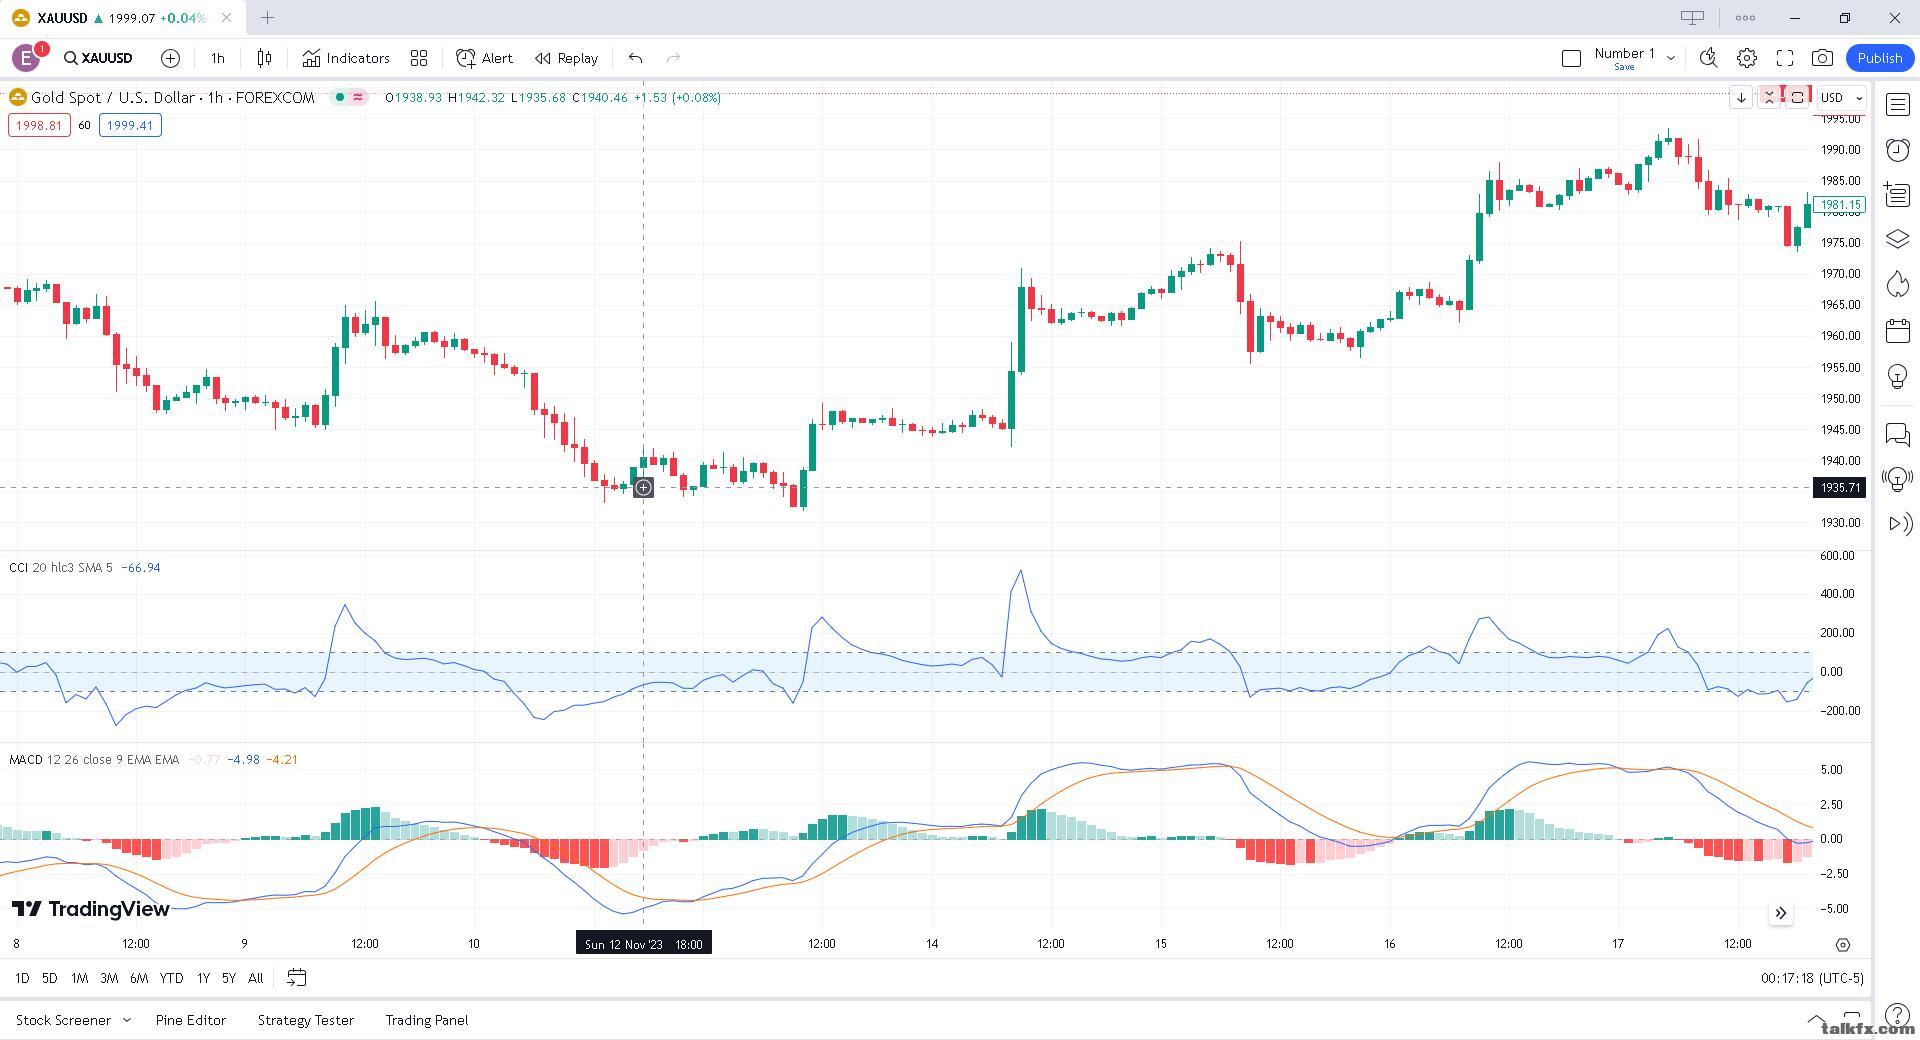Screen dimensions: 1920x1040
Task: Select the MACD indicator legend
Action: point(94,759)
